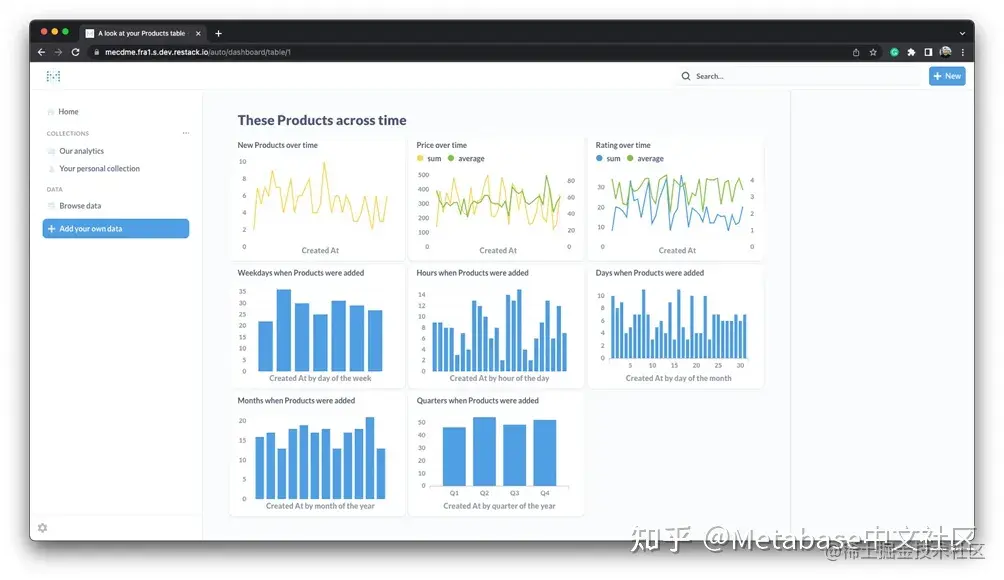Expand the tab search chevron

[x=962, y=33]
